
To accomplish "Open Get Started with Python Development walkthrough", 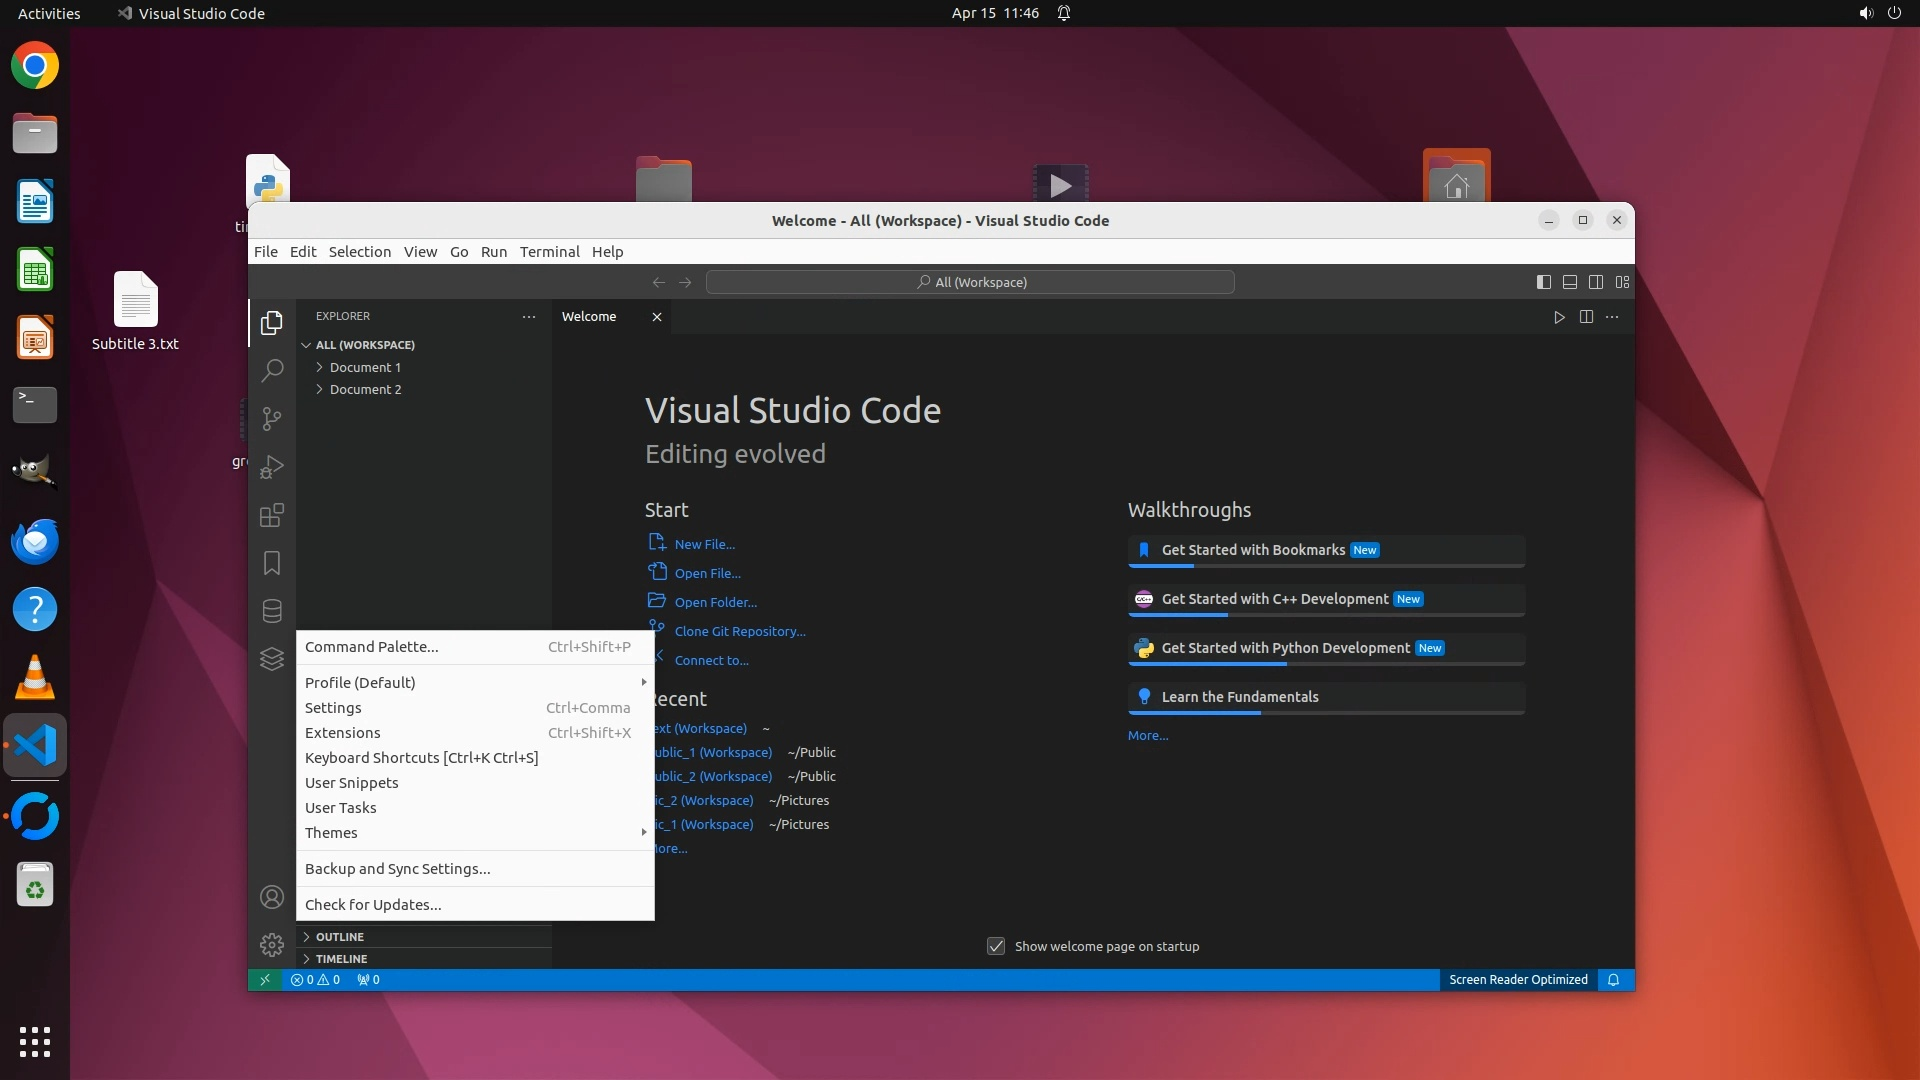I will point(1285,648).
